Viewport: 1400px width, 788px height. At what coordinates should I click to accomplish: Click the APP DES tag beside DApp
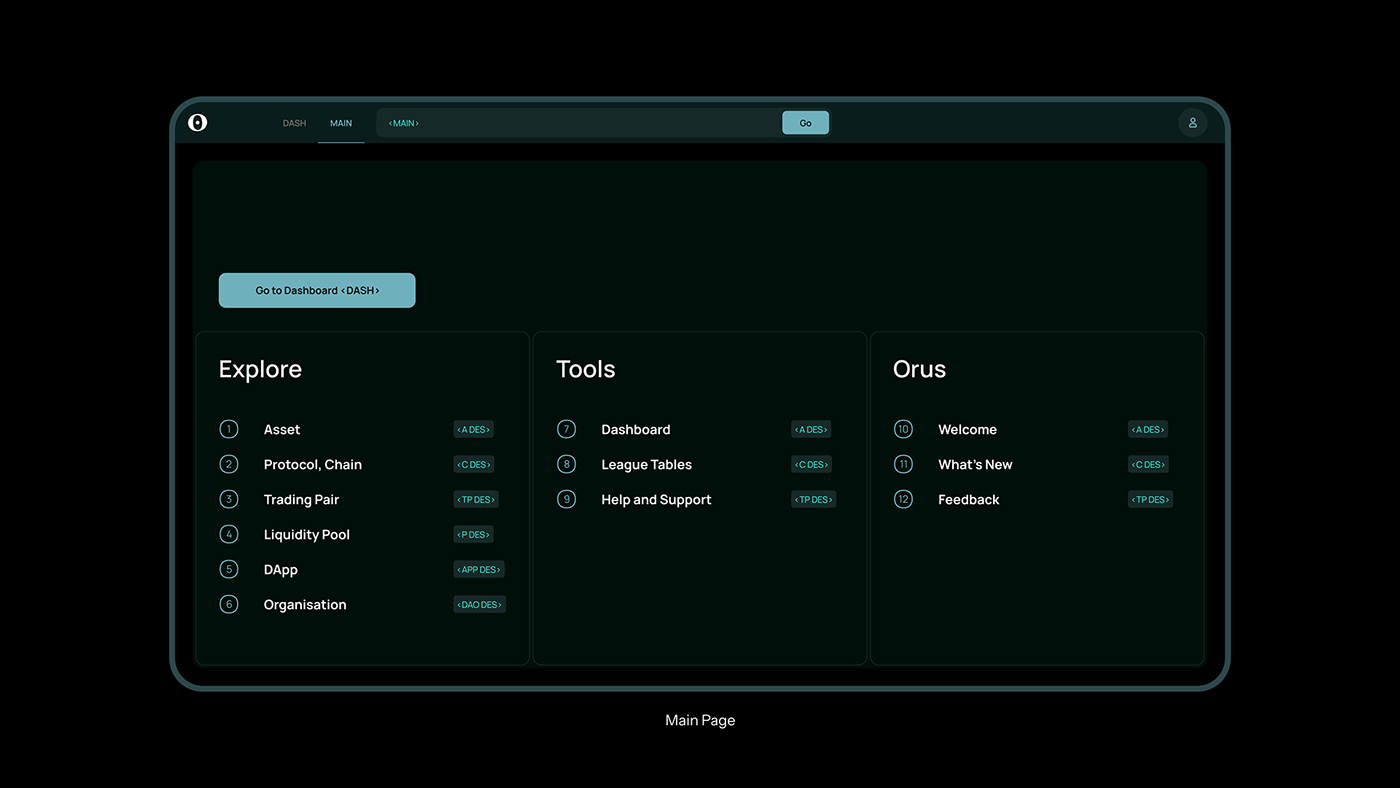point(478,569)
